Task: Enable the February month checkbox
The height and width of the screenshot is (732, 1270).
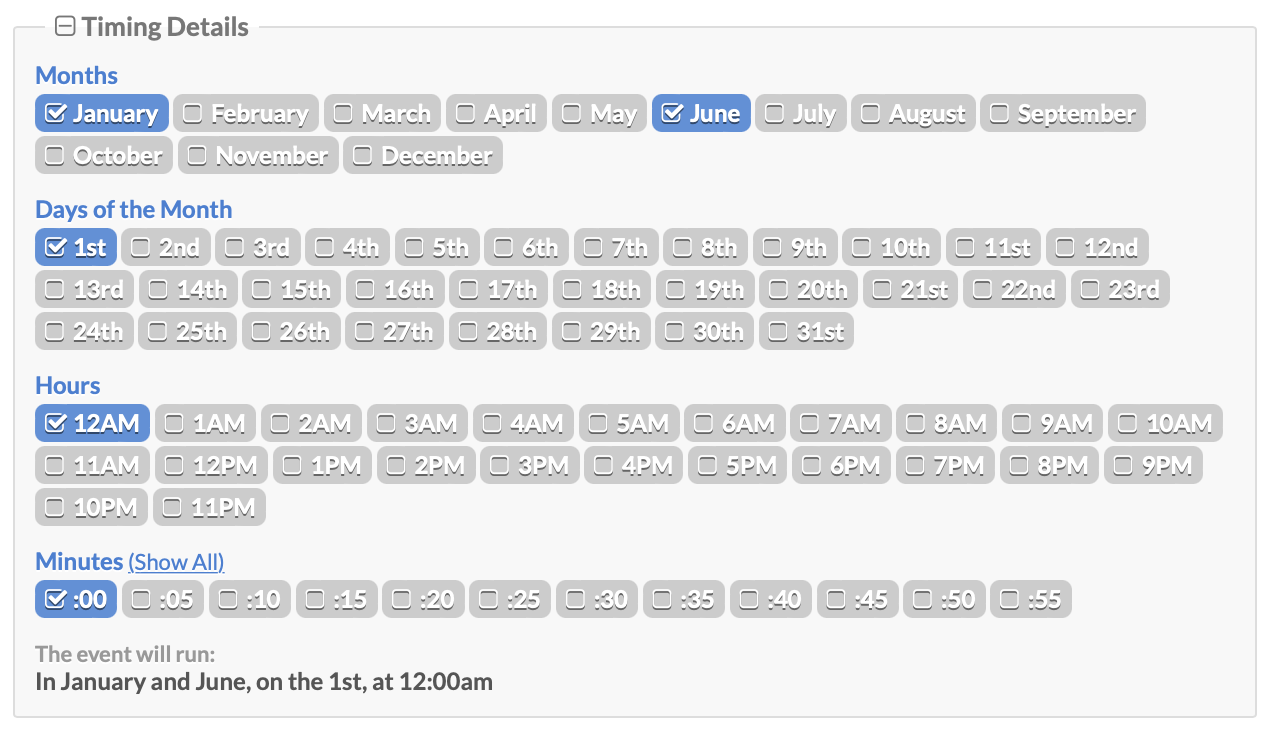Action: point(246,113)
